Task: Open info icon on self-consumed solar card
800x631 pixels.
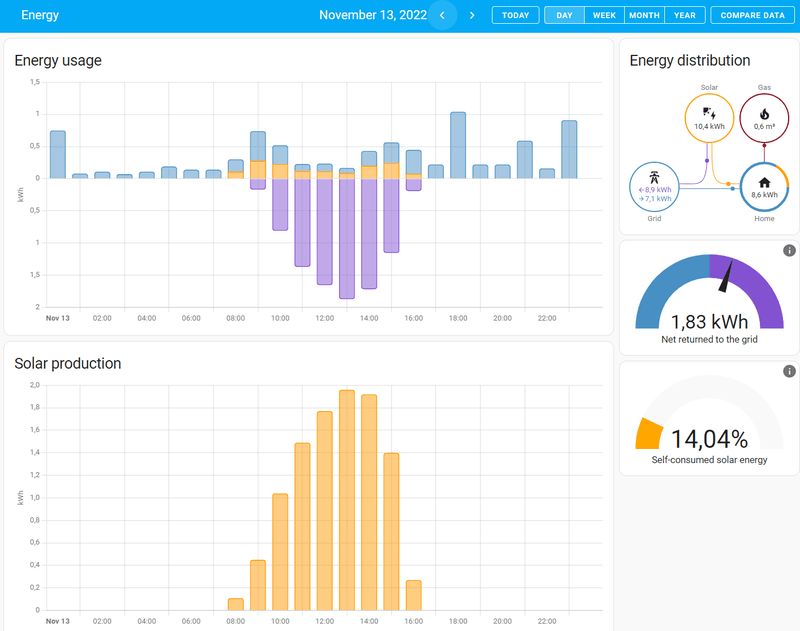Action: click(x=788, y=371)
